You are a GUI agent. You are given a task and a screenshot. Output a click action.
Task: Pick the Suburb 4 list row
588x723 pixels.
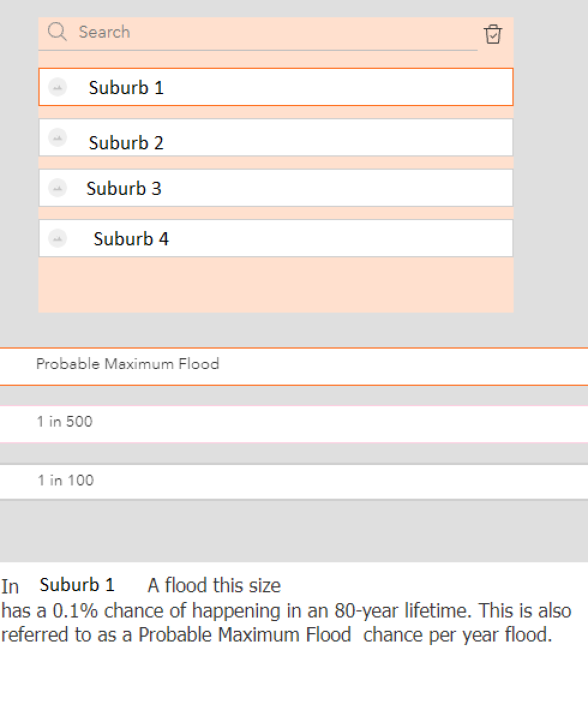276,238
